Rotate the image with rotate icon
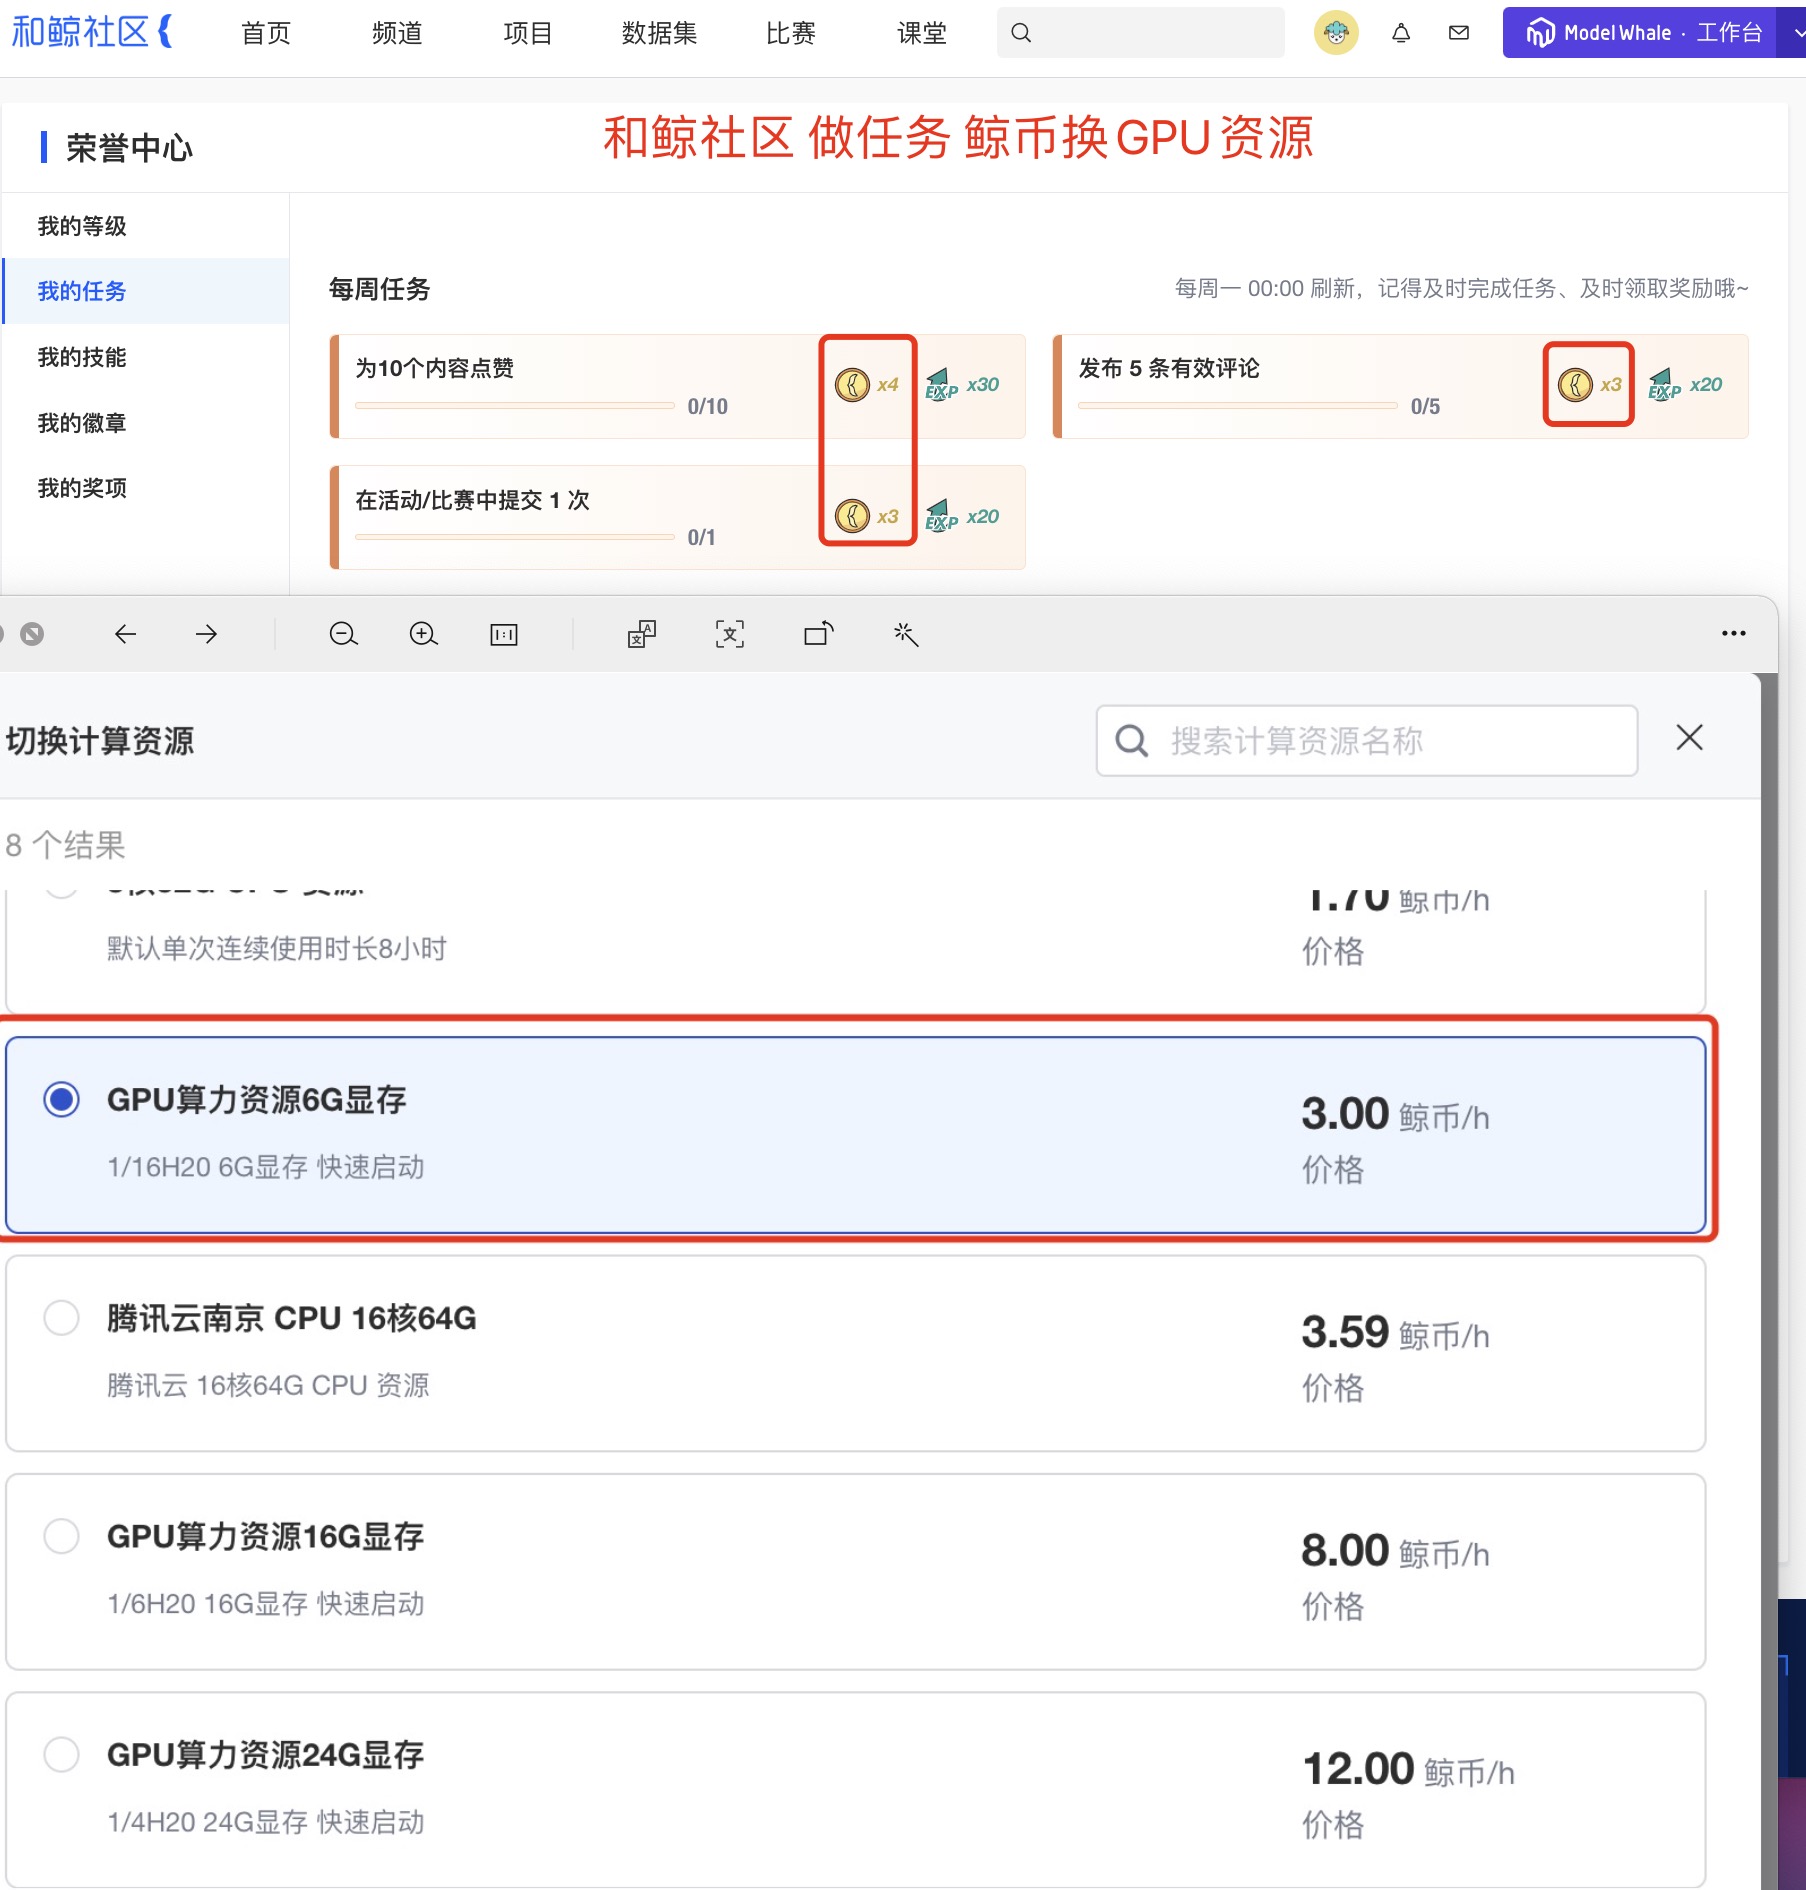 tap(818, 634)
